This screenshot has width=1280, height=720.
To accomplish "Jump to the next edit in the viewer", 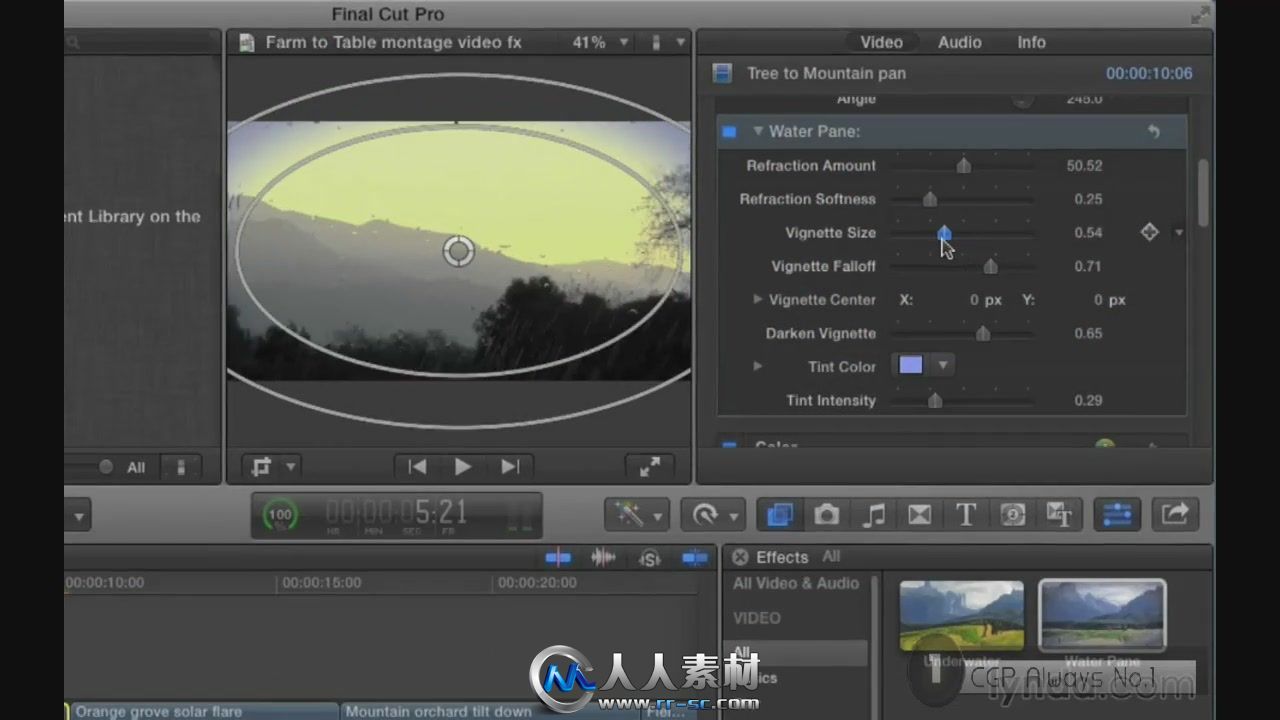I will (x=510, y=467).
